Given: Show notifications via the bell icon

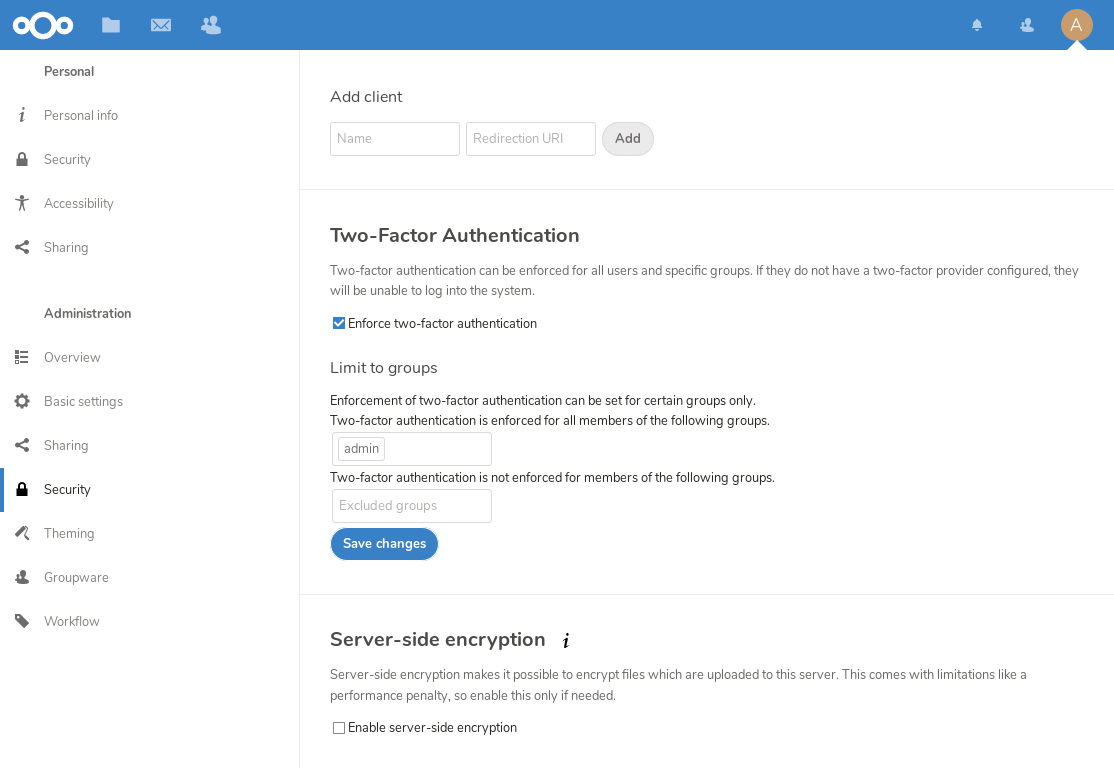Looking at the screenshot, I should click(977, 25).
